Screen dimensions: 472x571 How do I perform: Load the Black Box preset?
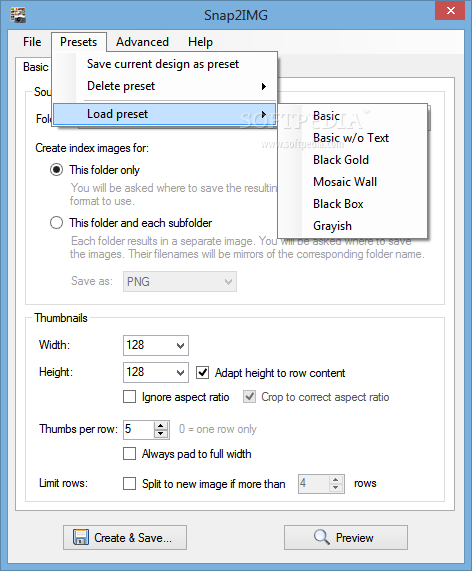point(352,204)
